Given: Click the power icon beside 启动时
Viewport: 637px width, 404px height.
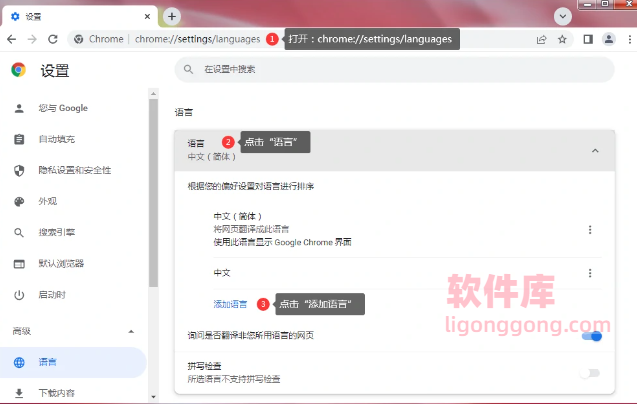Looking at the screenshot, I should (19, 295).
